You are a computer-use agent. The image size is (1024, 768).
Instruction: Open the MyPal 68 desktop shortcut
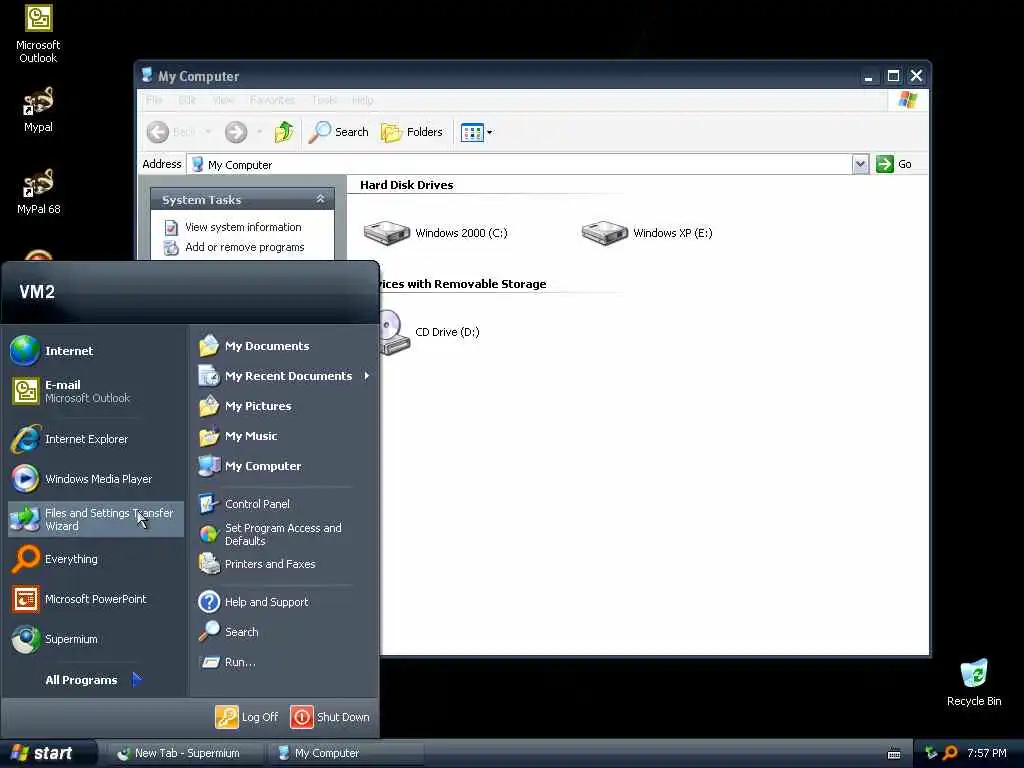(x=38, y=192)
